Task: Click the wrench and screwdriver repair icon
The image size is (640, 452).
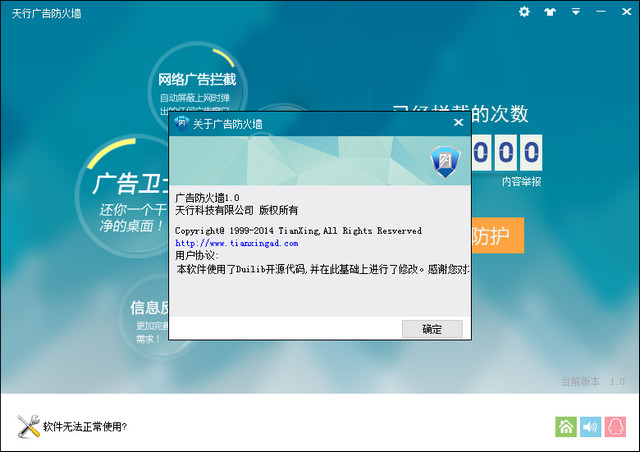Action: pos(27,427)
